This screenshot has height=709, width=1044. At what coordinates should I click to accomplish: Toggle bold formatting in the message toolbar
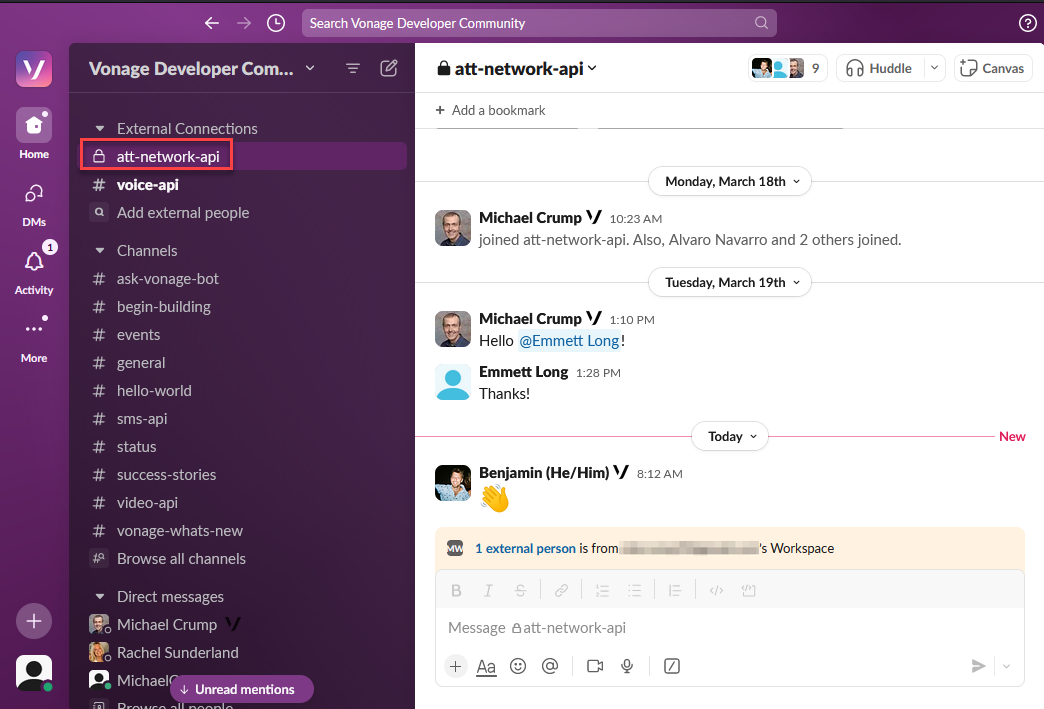(x=456, y=590)
